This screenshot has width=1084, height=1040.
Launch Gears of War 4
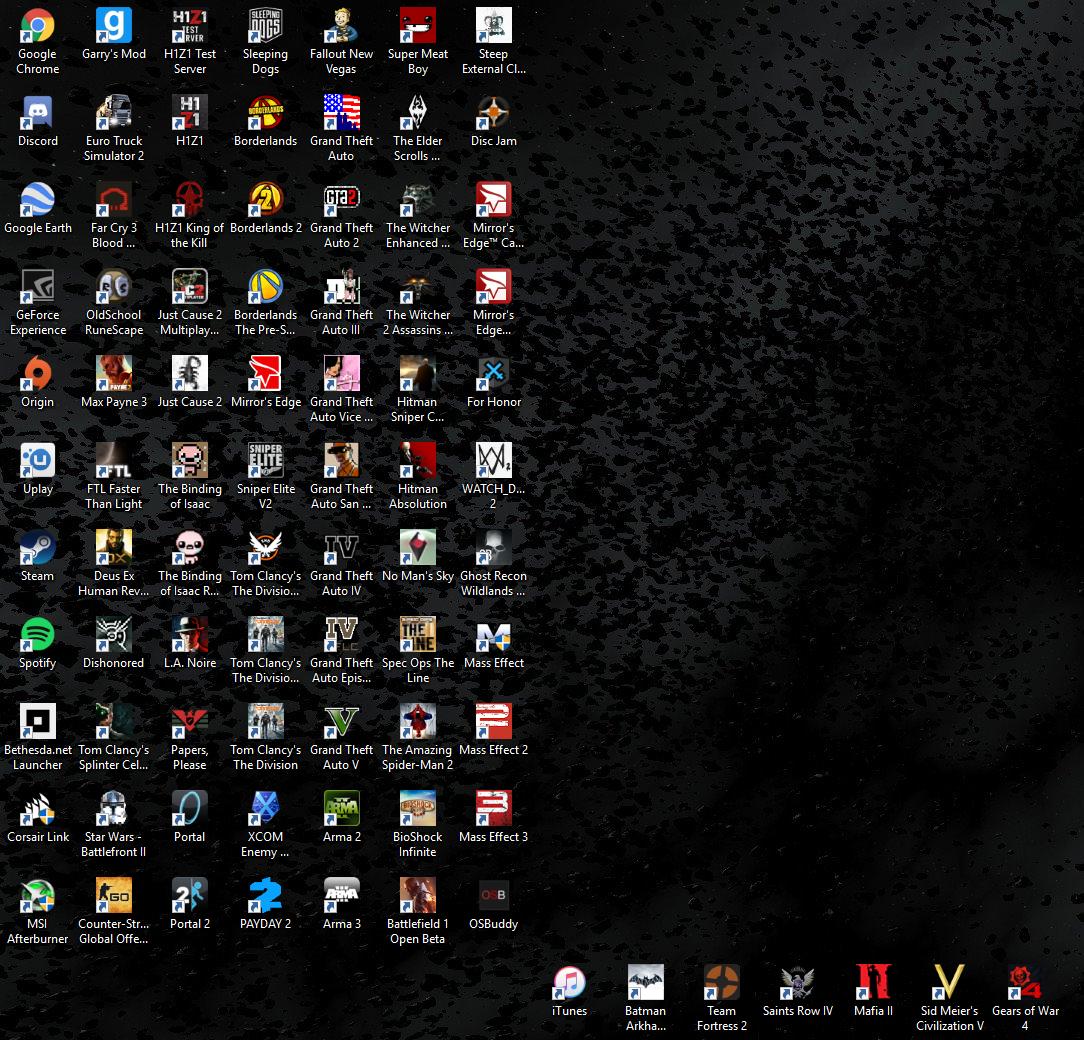click(1025, 981)
